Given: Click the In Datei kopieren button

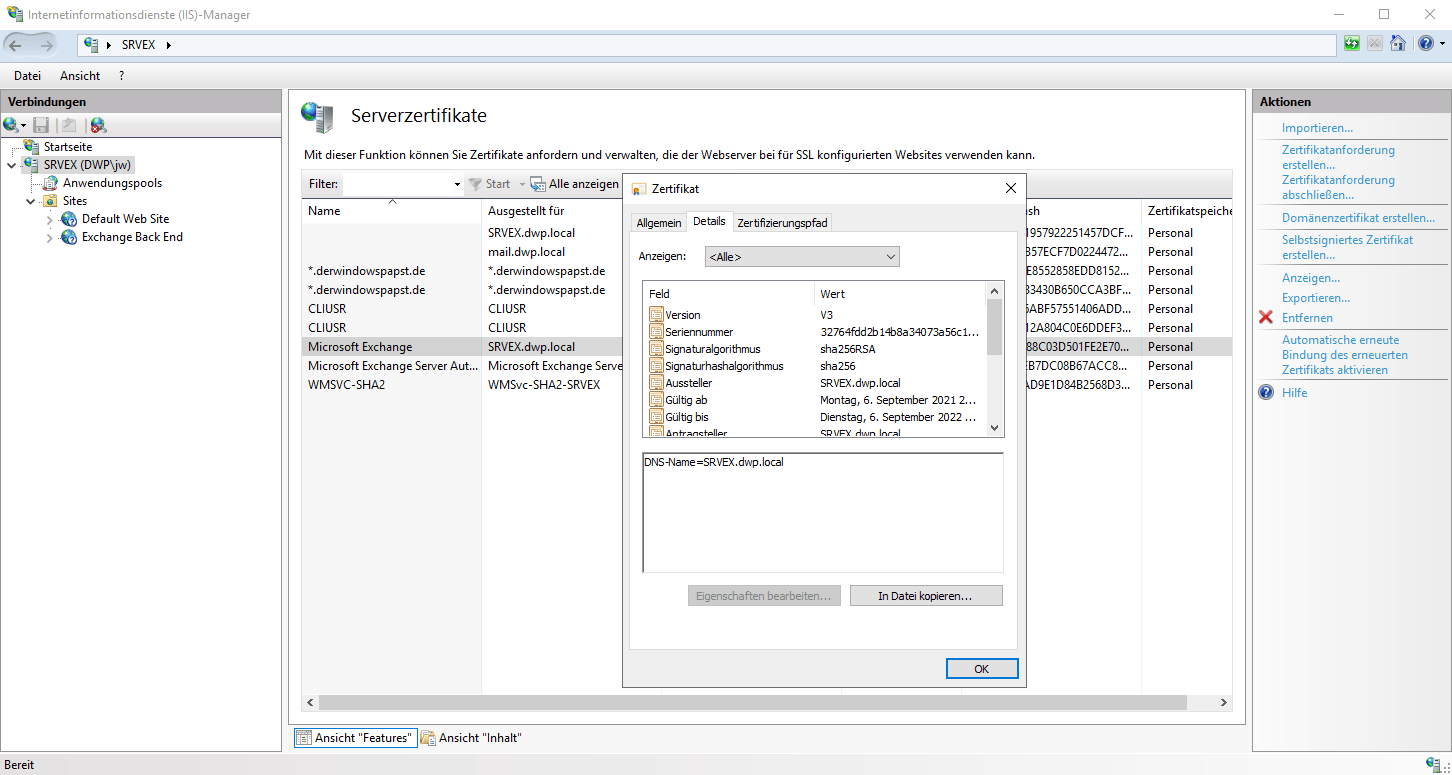Looking at the screenshot, I should [925, 596].
